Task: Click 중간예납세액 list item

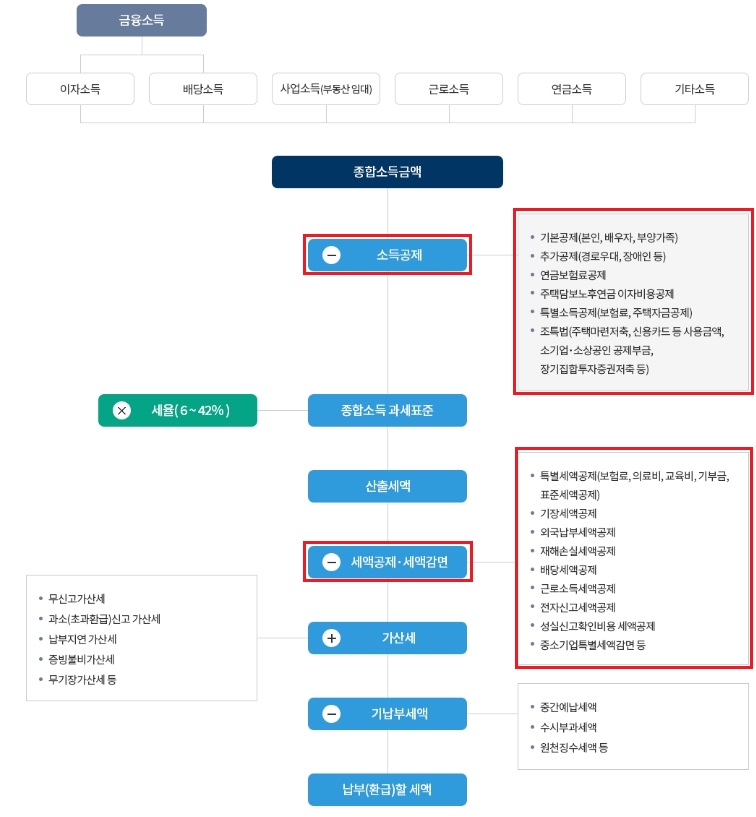Action: pyautogui.click(x=568, y=707)
